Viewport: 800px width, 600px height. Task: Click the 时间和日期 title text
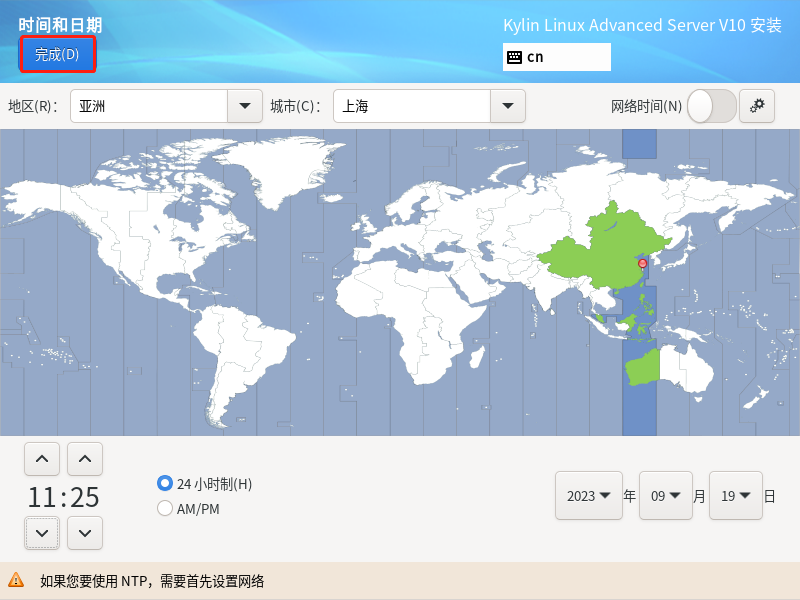(60, 25)
